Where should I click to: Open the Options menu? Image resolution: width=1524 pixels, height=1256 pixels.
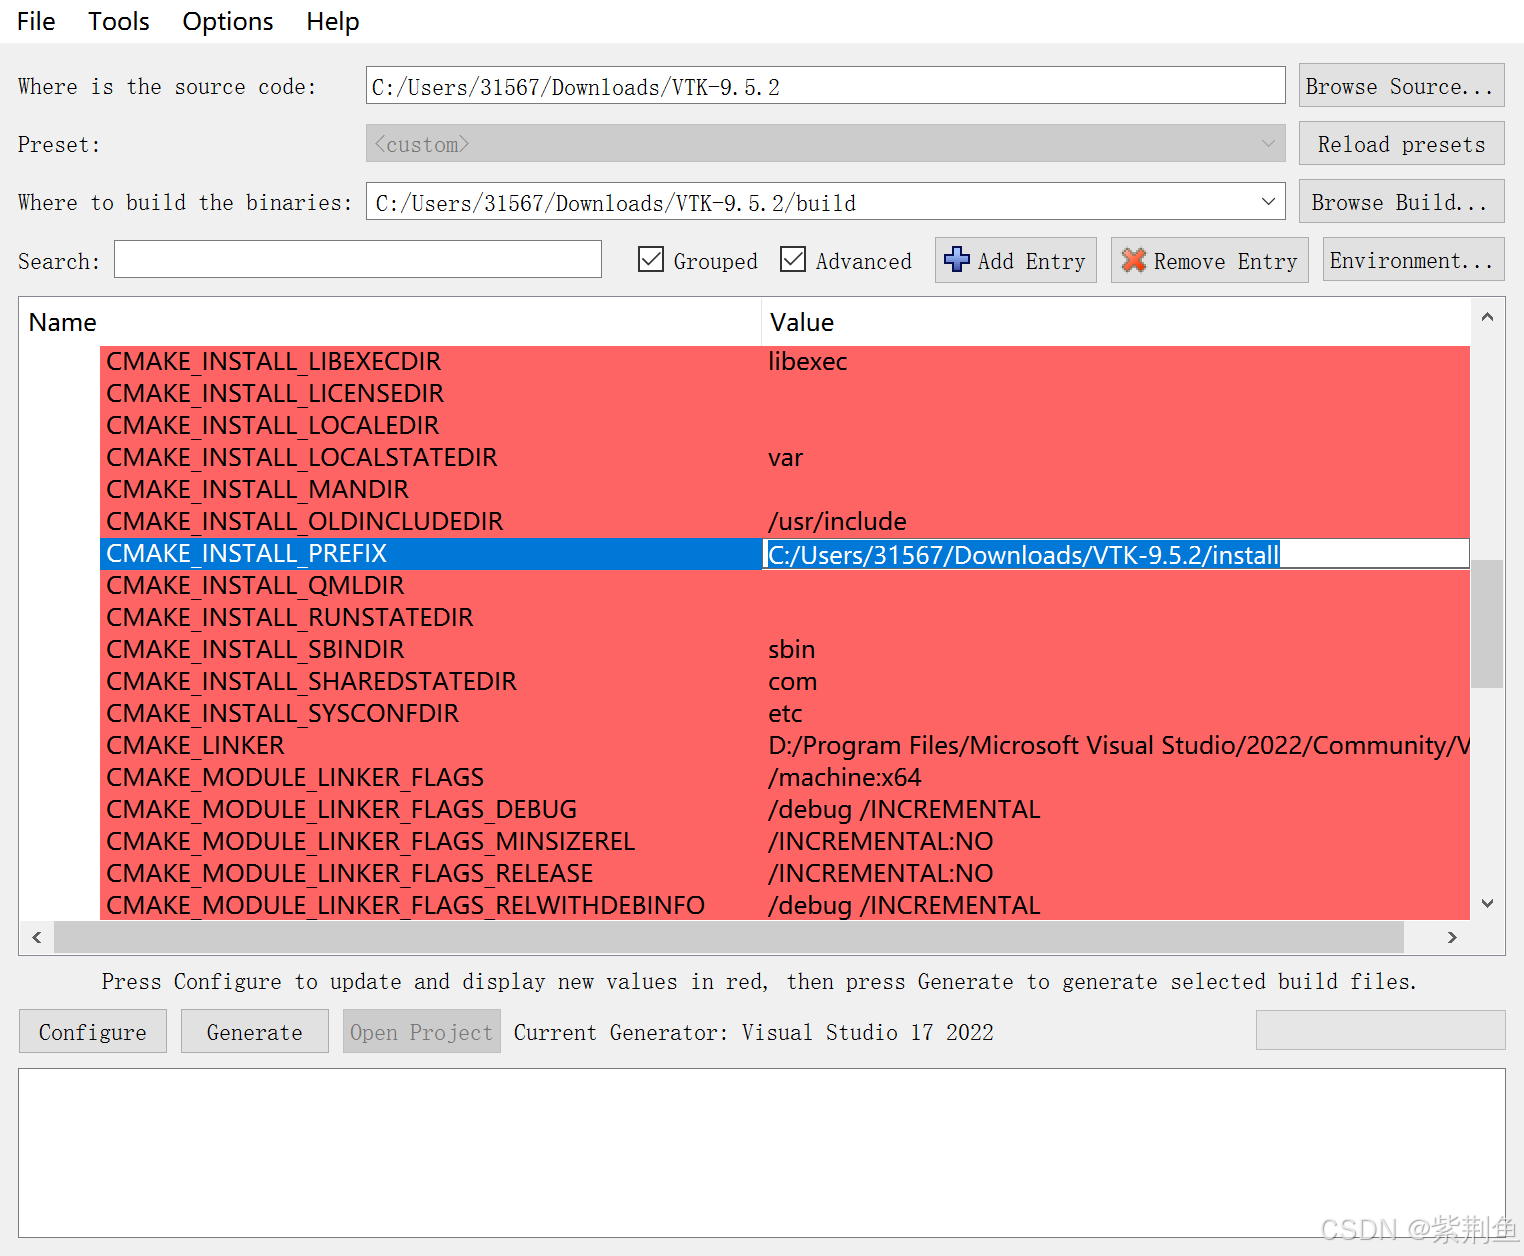click(228, 21)
